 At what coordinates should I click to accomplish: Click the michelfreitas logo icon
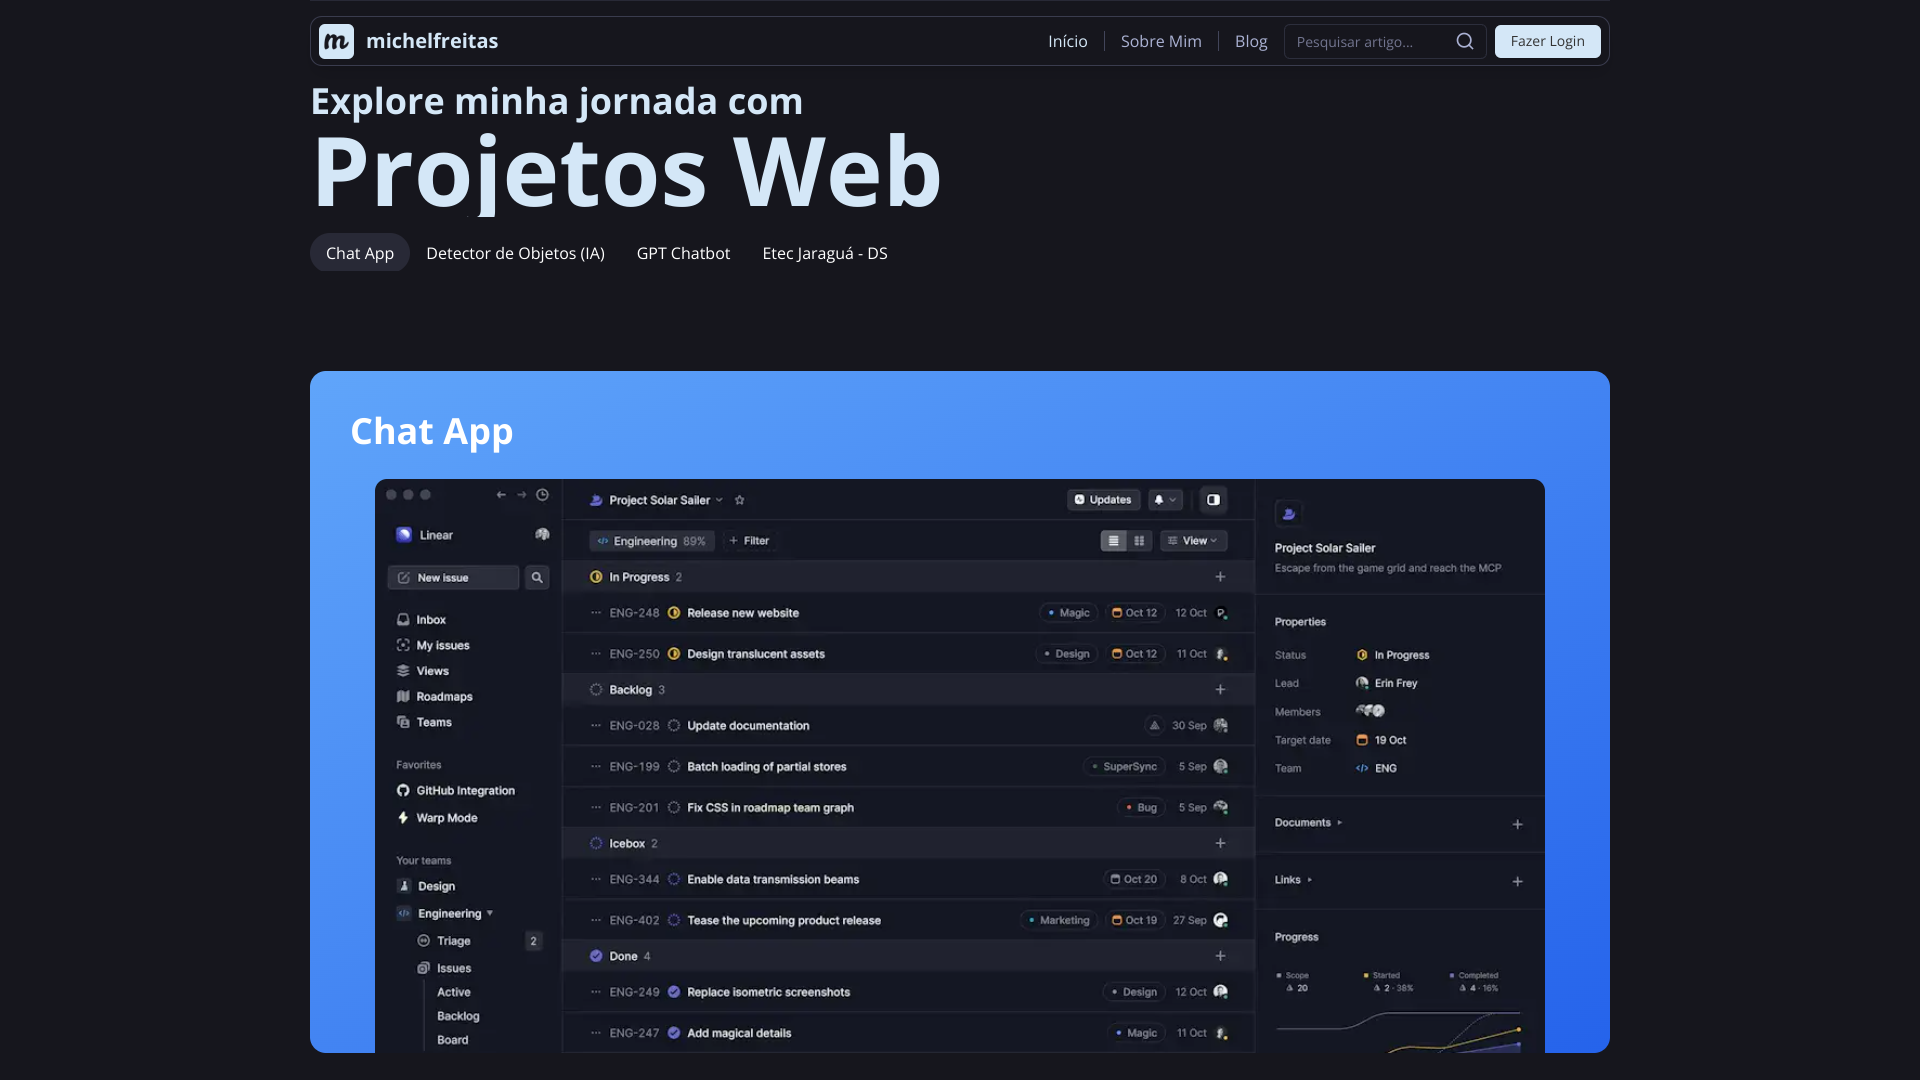pos(336,41)
